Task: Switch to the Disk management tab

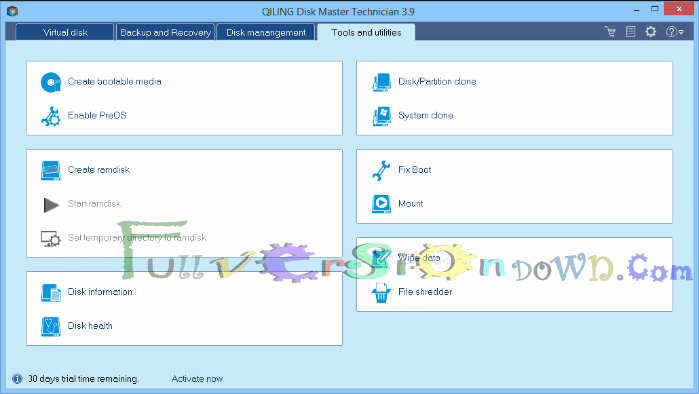Action: tap(266, 32)
